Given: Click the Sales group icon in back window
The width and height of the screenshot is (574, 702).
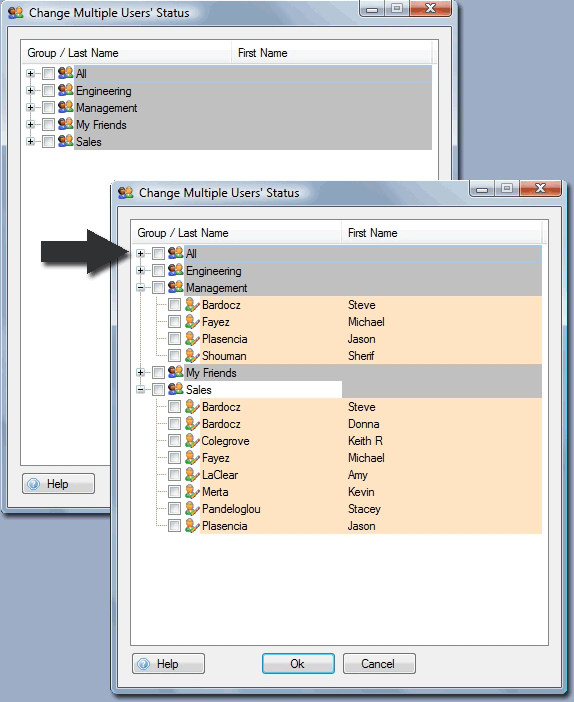Looking at the screenshot, I should pos(65,141).
